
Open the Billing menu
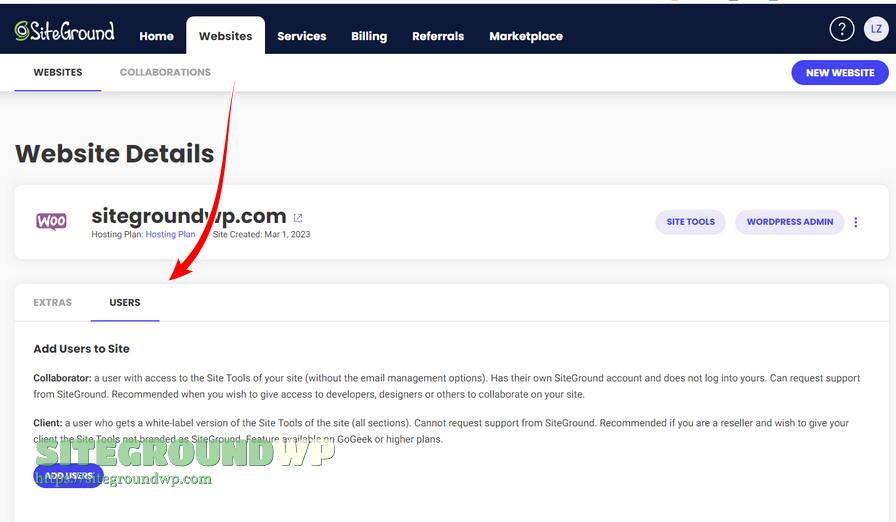pos(369,36)
